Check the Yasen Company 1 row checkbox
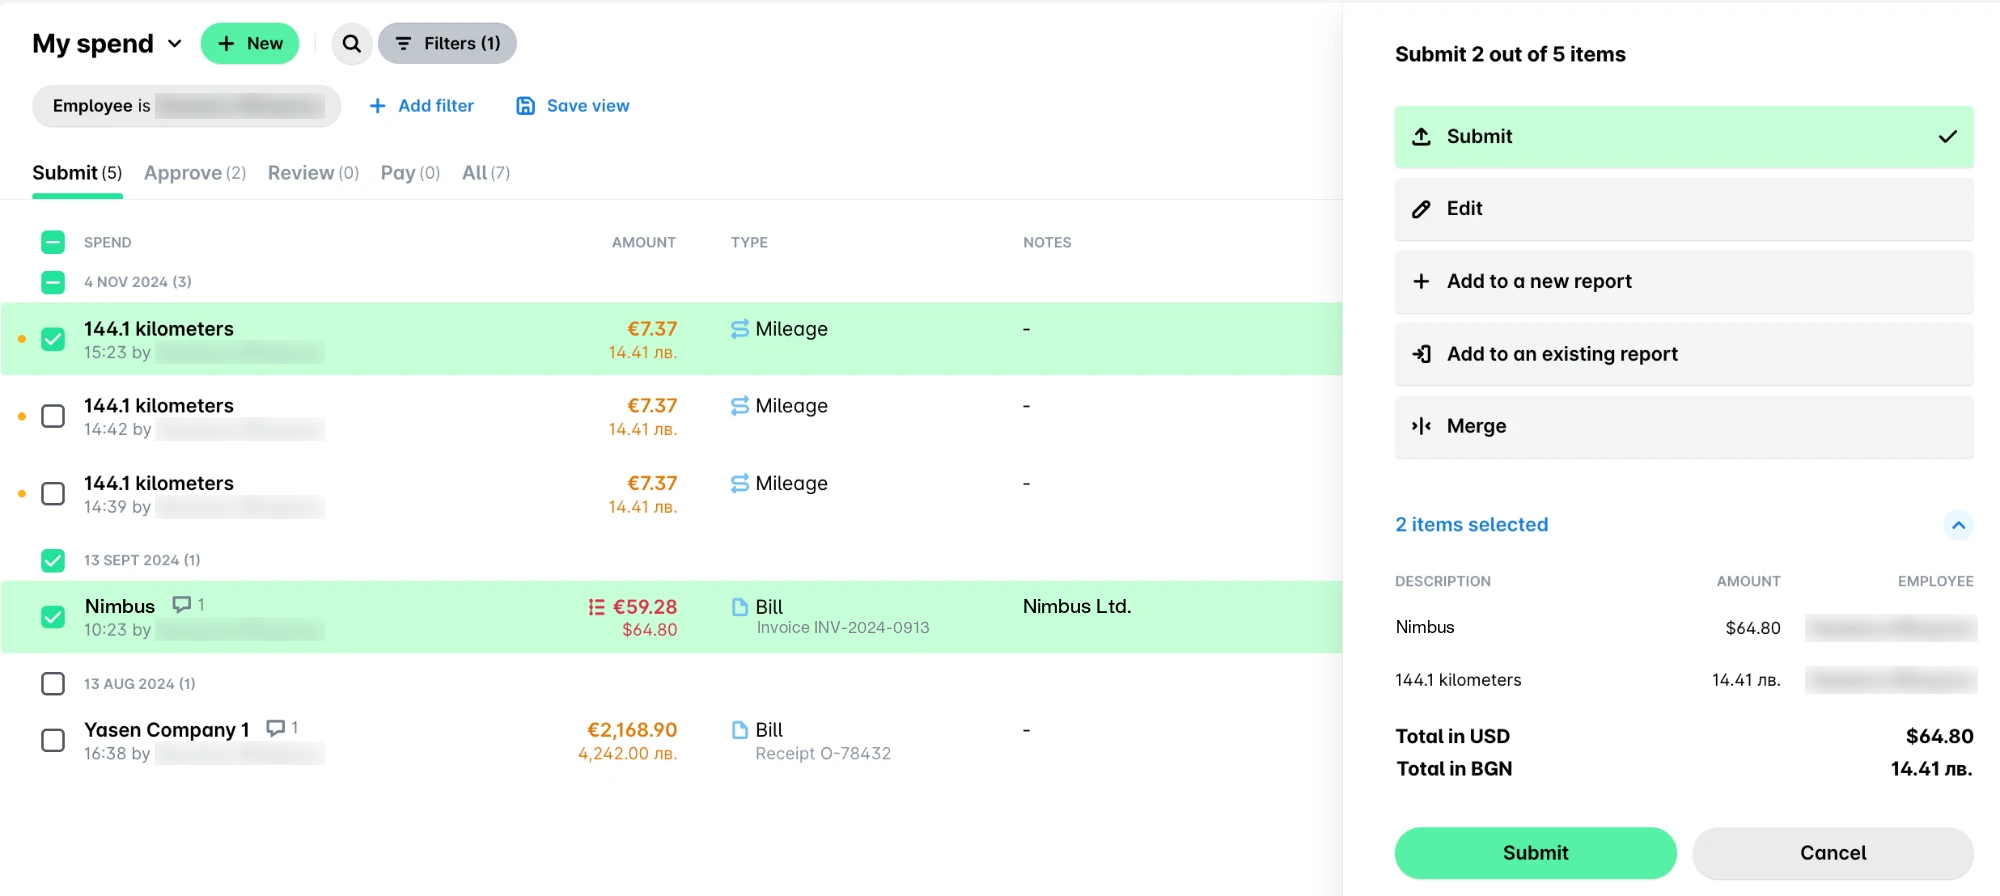 tap(53, 741)
